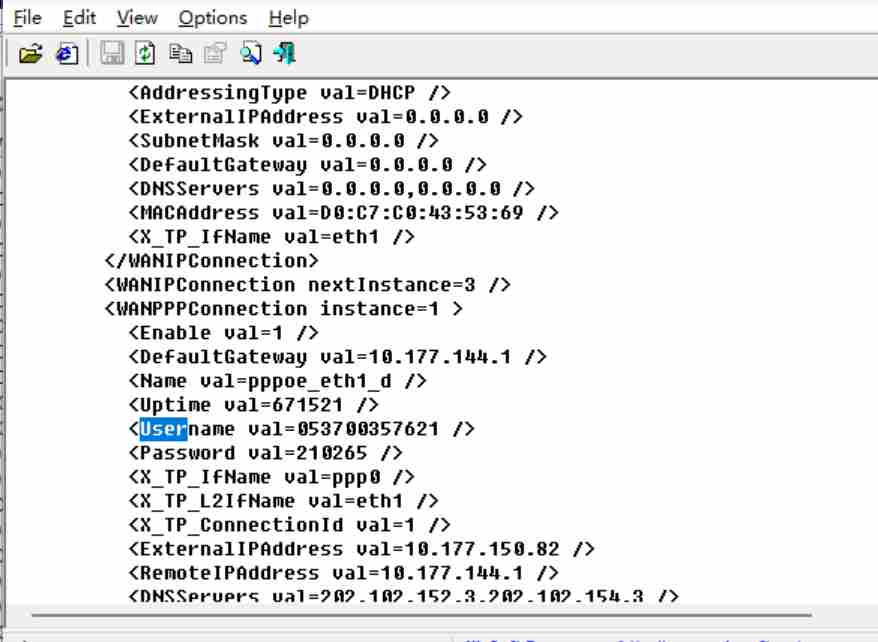Image resolution: width=878 pixels, height=642 pixels.
Task: Open the grayed-out properties icon
Action: click(215, 54)
